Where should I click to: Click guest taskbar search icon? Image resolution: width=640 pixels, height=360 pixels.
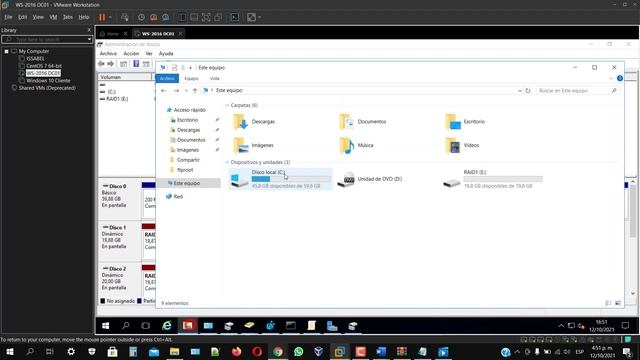[126, 326]
